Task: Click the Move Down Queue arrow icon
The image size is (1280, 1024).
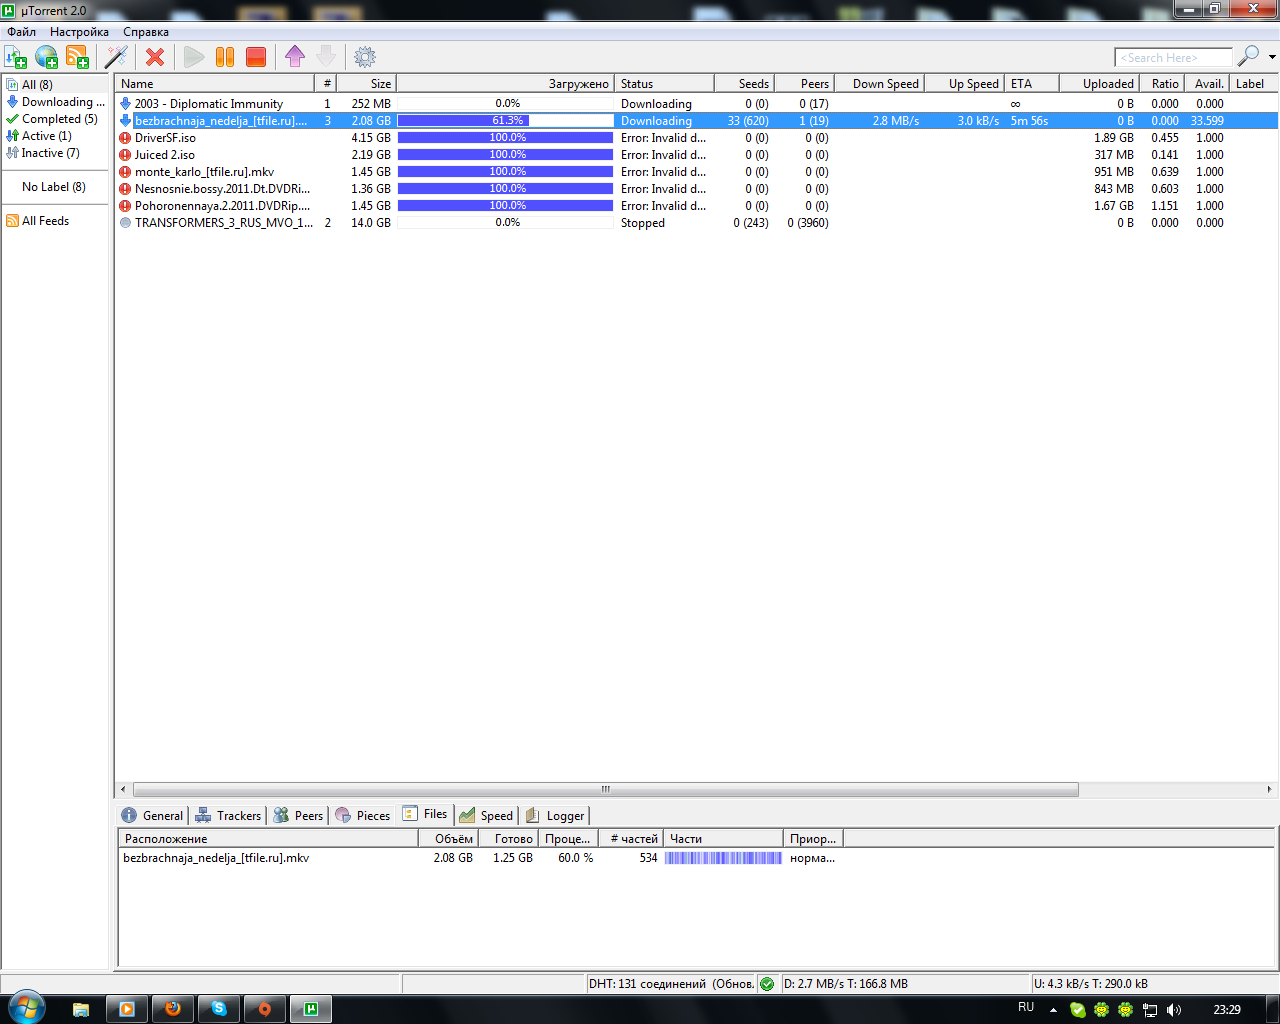Action: click(x=326, y=57)
